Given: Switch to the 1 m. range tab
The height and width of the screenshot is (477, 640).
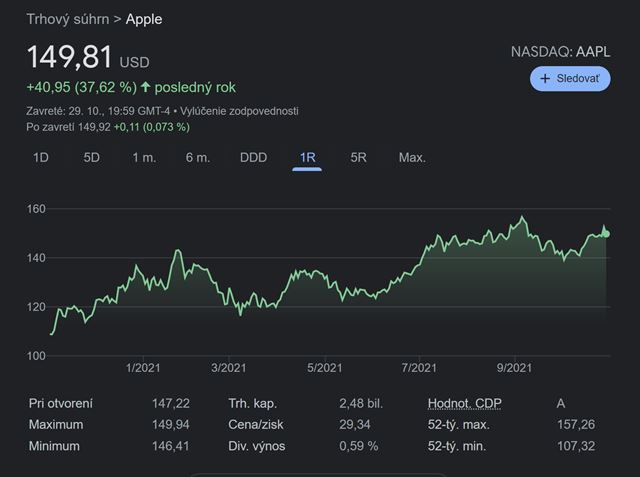Looking at the screenshot, I should (144, 158).
